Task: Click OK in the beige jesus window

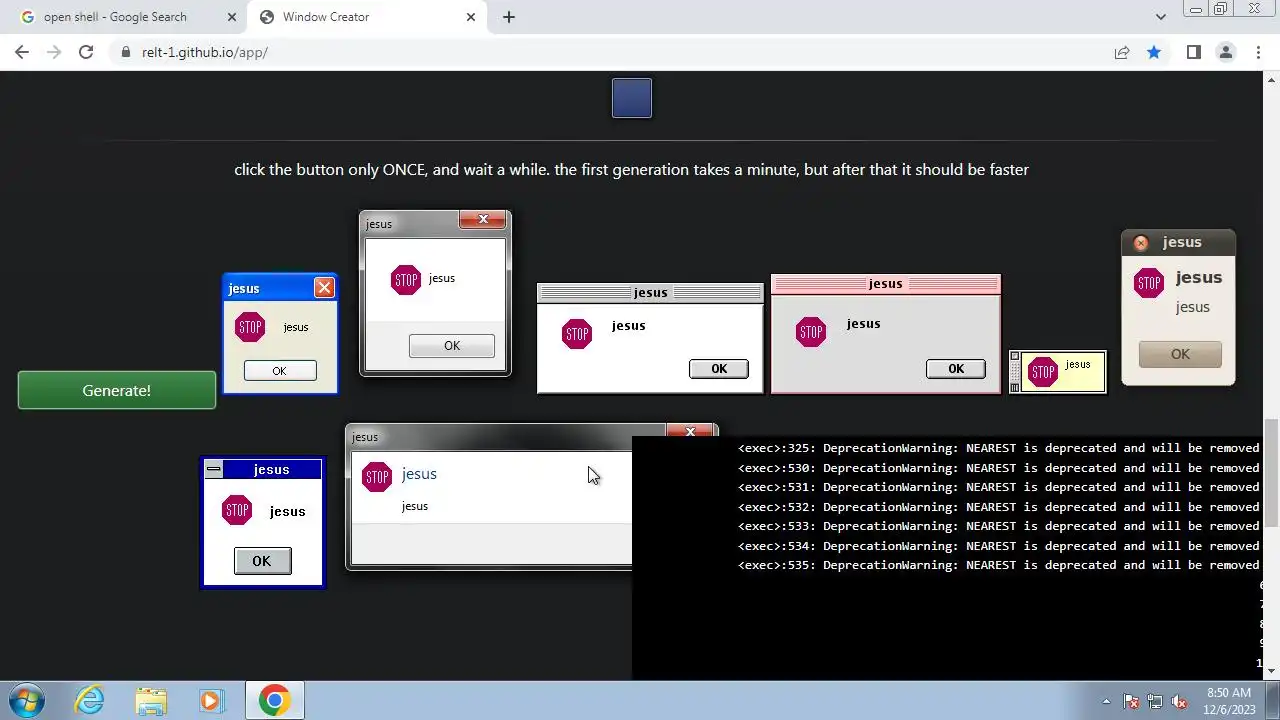Action: tap(1180, 354)
